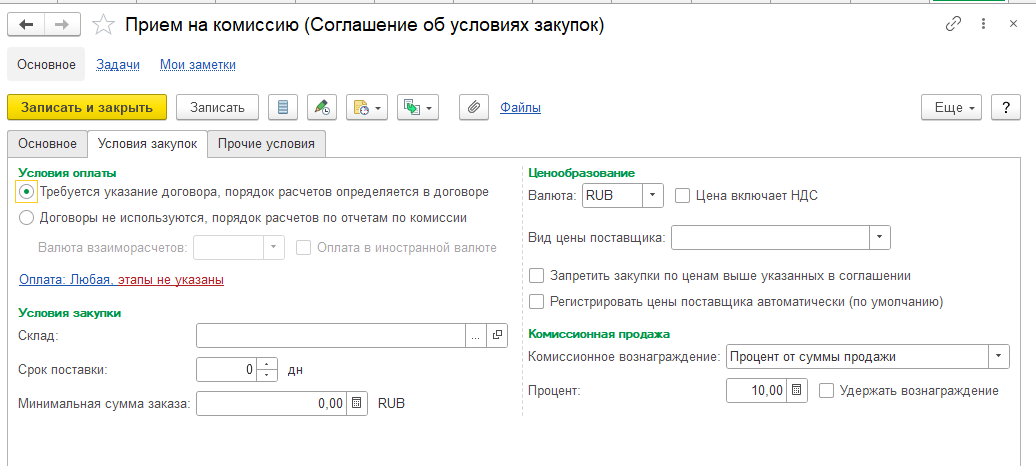Switch to the Основное tab
Image resolution: width=1036 pixels, height=466 pixels.
pyautogui.click(x=47, y=144)
